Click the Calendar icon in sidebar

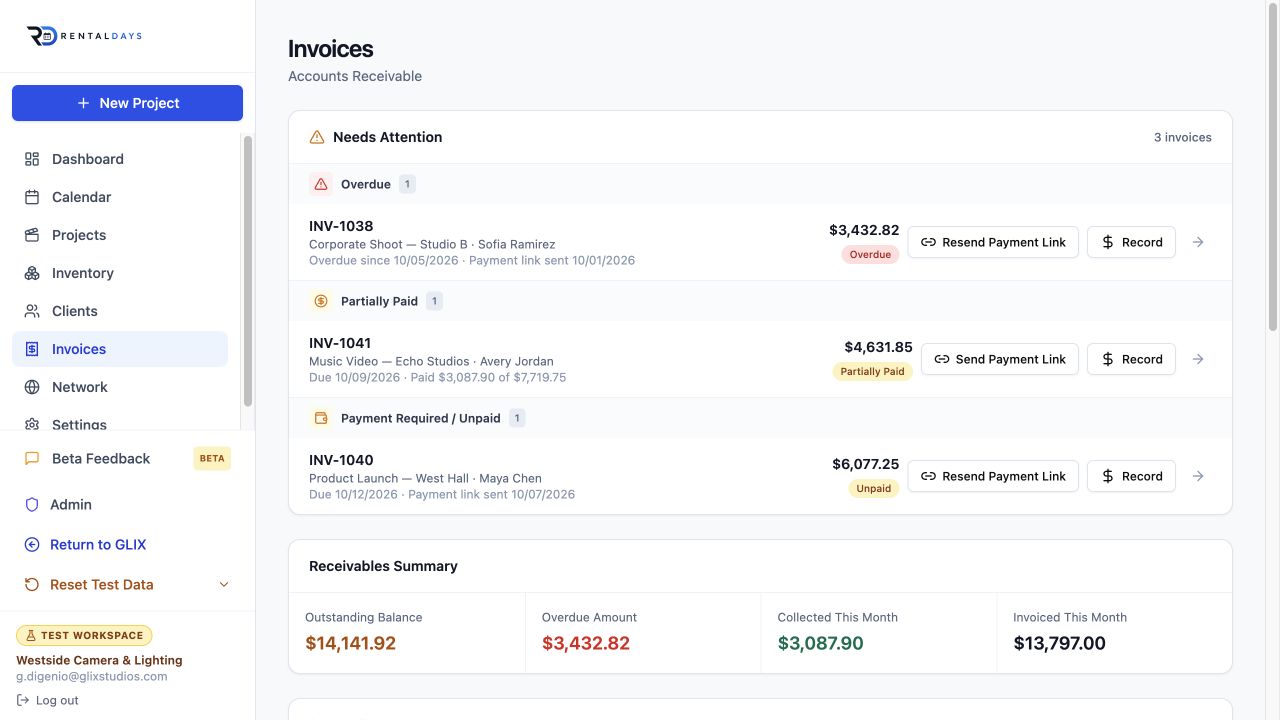(x=32, y=197)
